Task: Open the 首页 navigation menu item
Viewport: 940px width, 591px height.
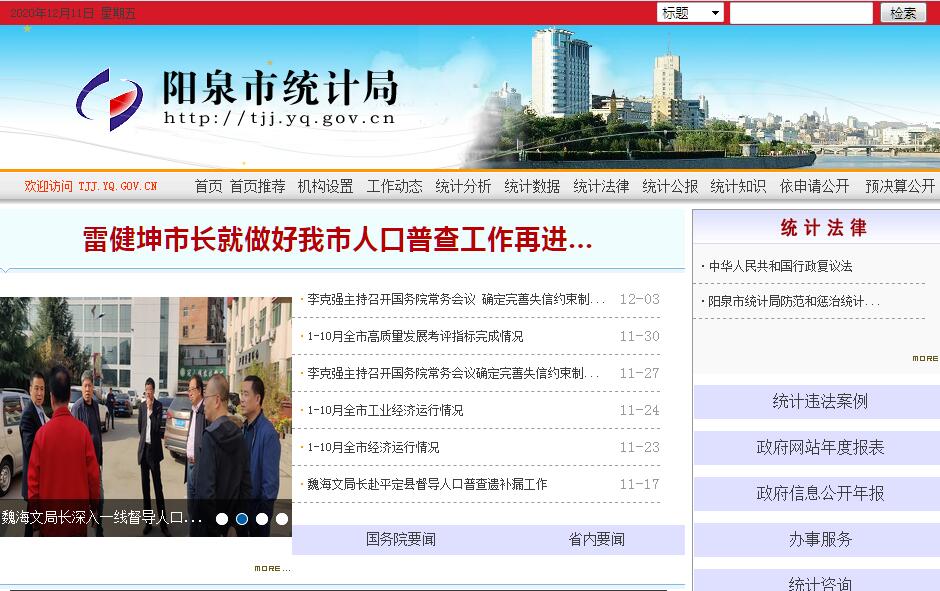Action: click(x=208, y=186)
